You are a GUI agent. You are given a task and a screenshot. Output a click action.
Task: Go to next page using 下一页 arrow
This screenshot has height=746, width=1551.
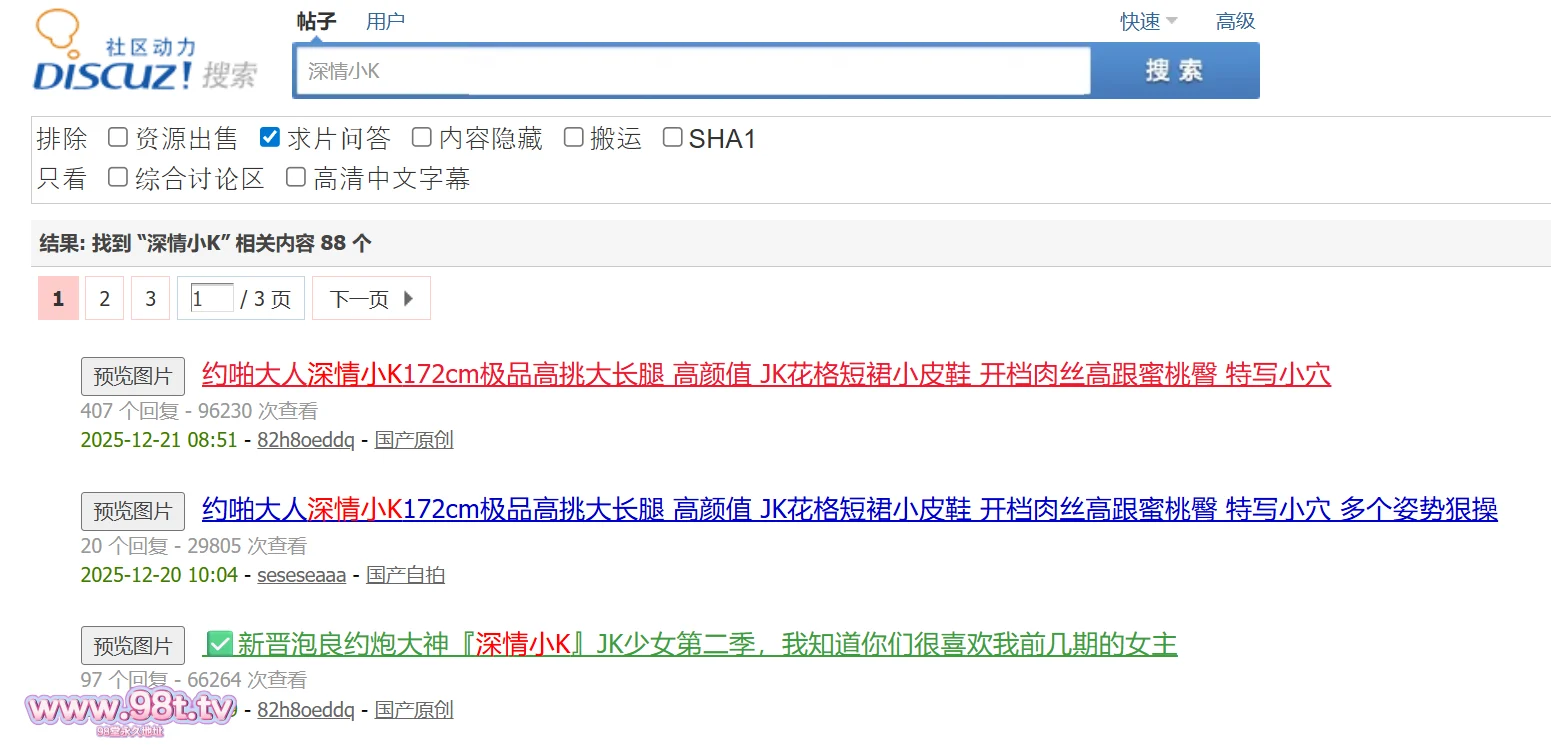[371, 299]
